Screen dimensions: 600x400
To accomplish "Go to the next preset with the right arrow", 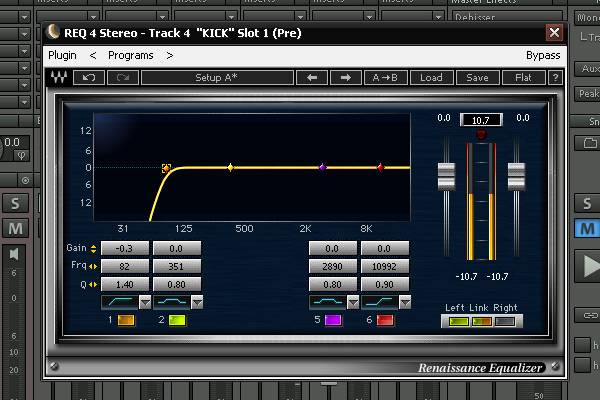I will point(346,78).
